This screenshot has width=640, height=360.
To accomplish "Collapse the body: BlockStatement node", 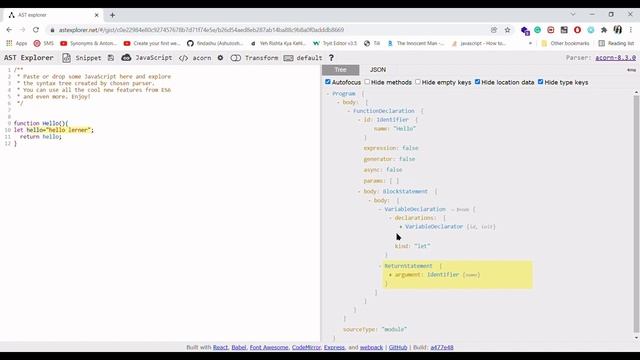I will pyautogui.click(x=359, y=191).
